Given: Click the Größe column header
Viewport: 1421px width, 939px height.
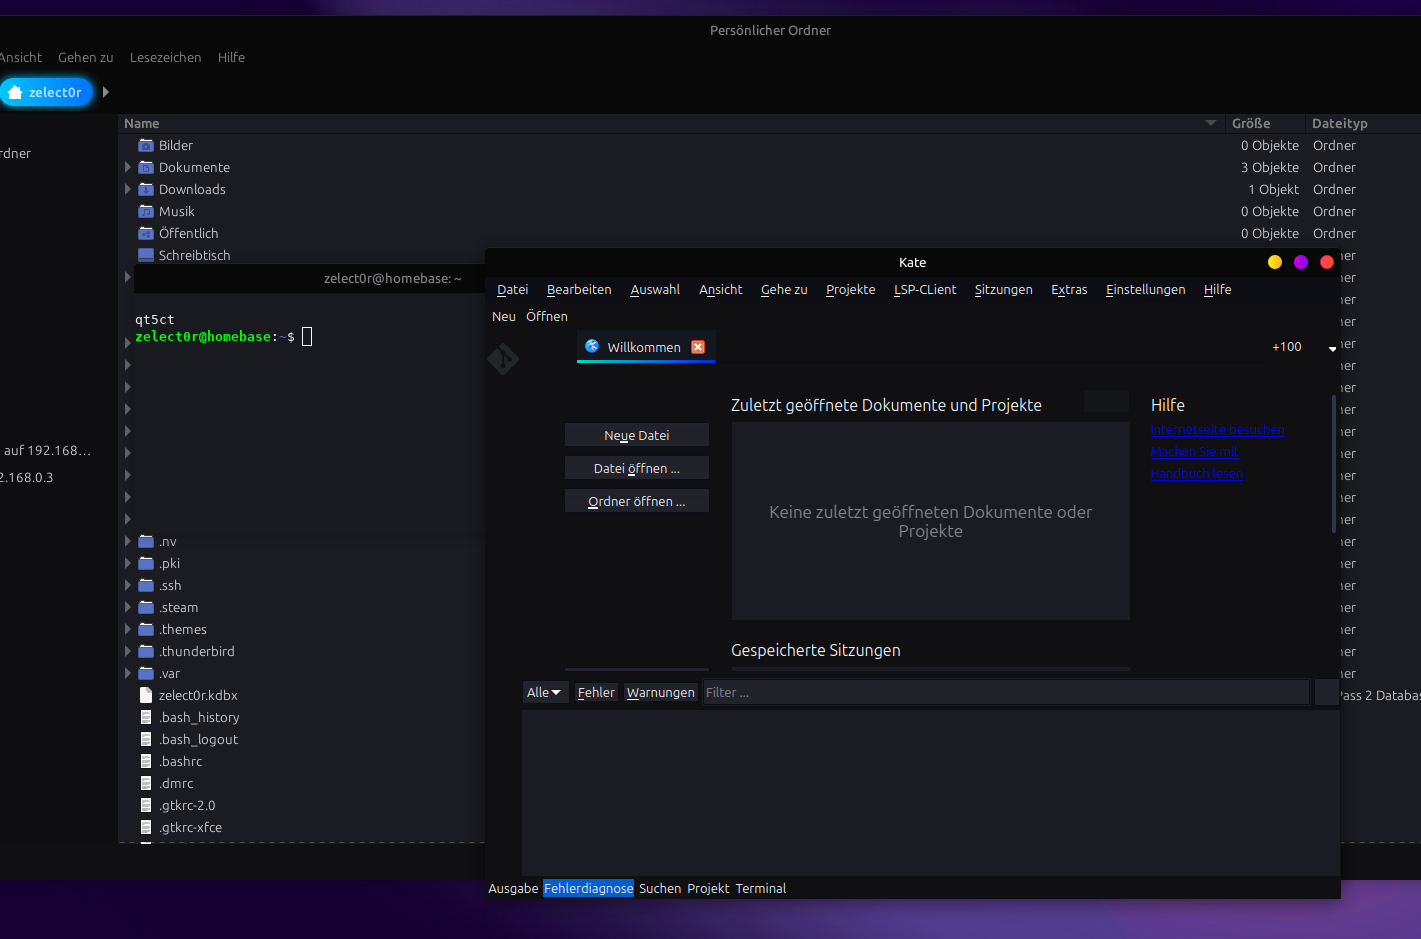Looking at the screenshot, I should coord(1264,123).
